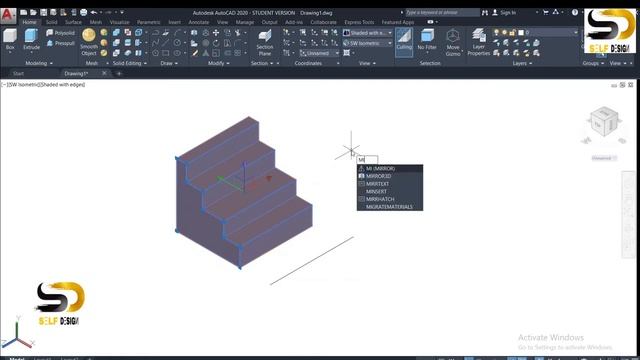Click the search binoculars icon
Image resolution: width=640 pixels, height=360 pixels.
coord(484,13)
